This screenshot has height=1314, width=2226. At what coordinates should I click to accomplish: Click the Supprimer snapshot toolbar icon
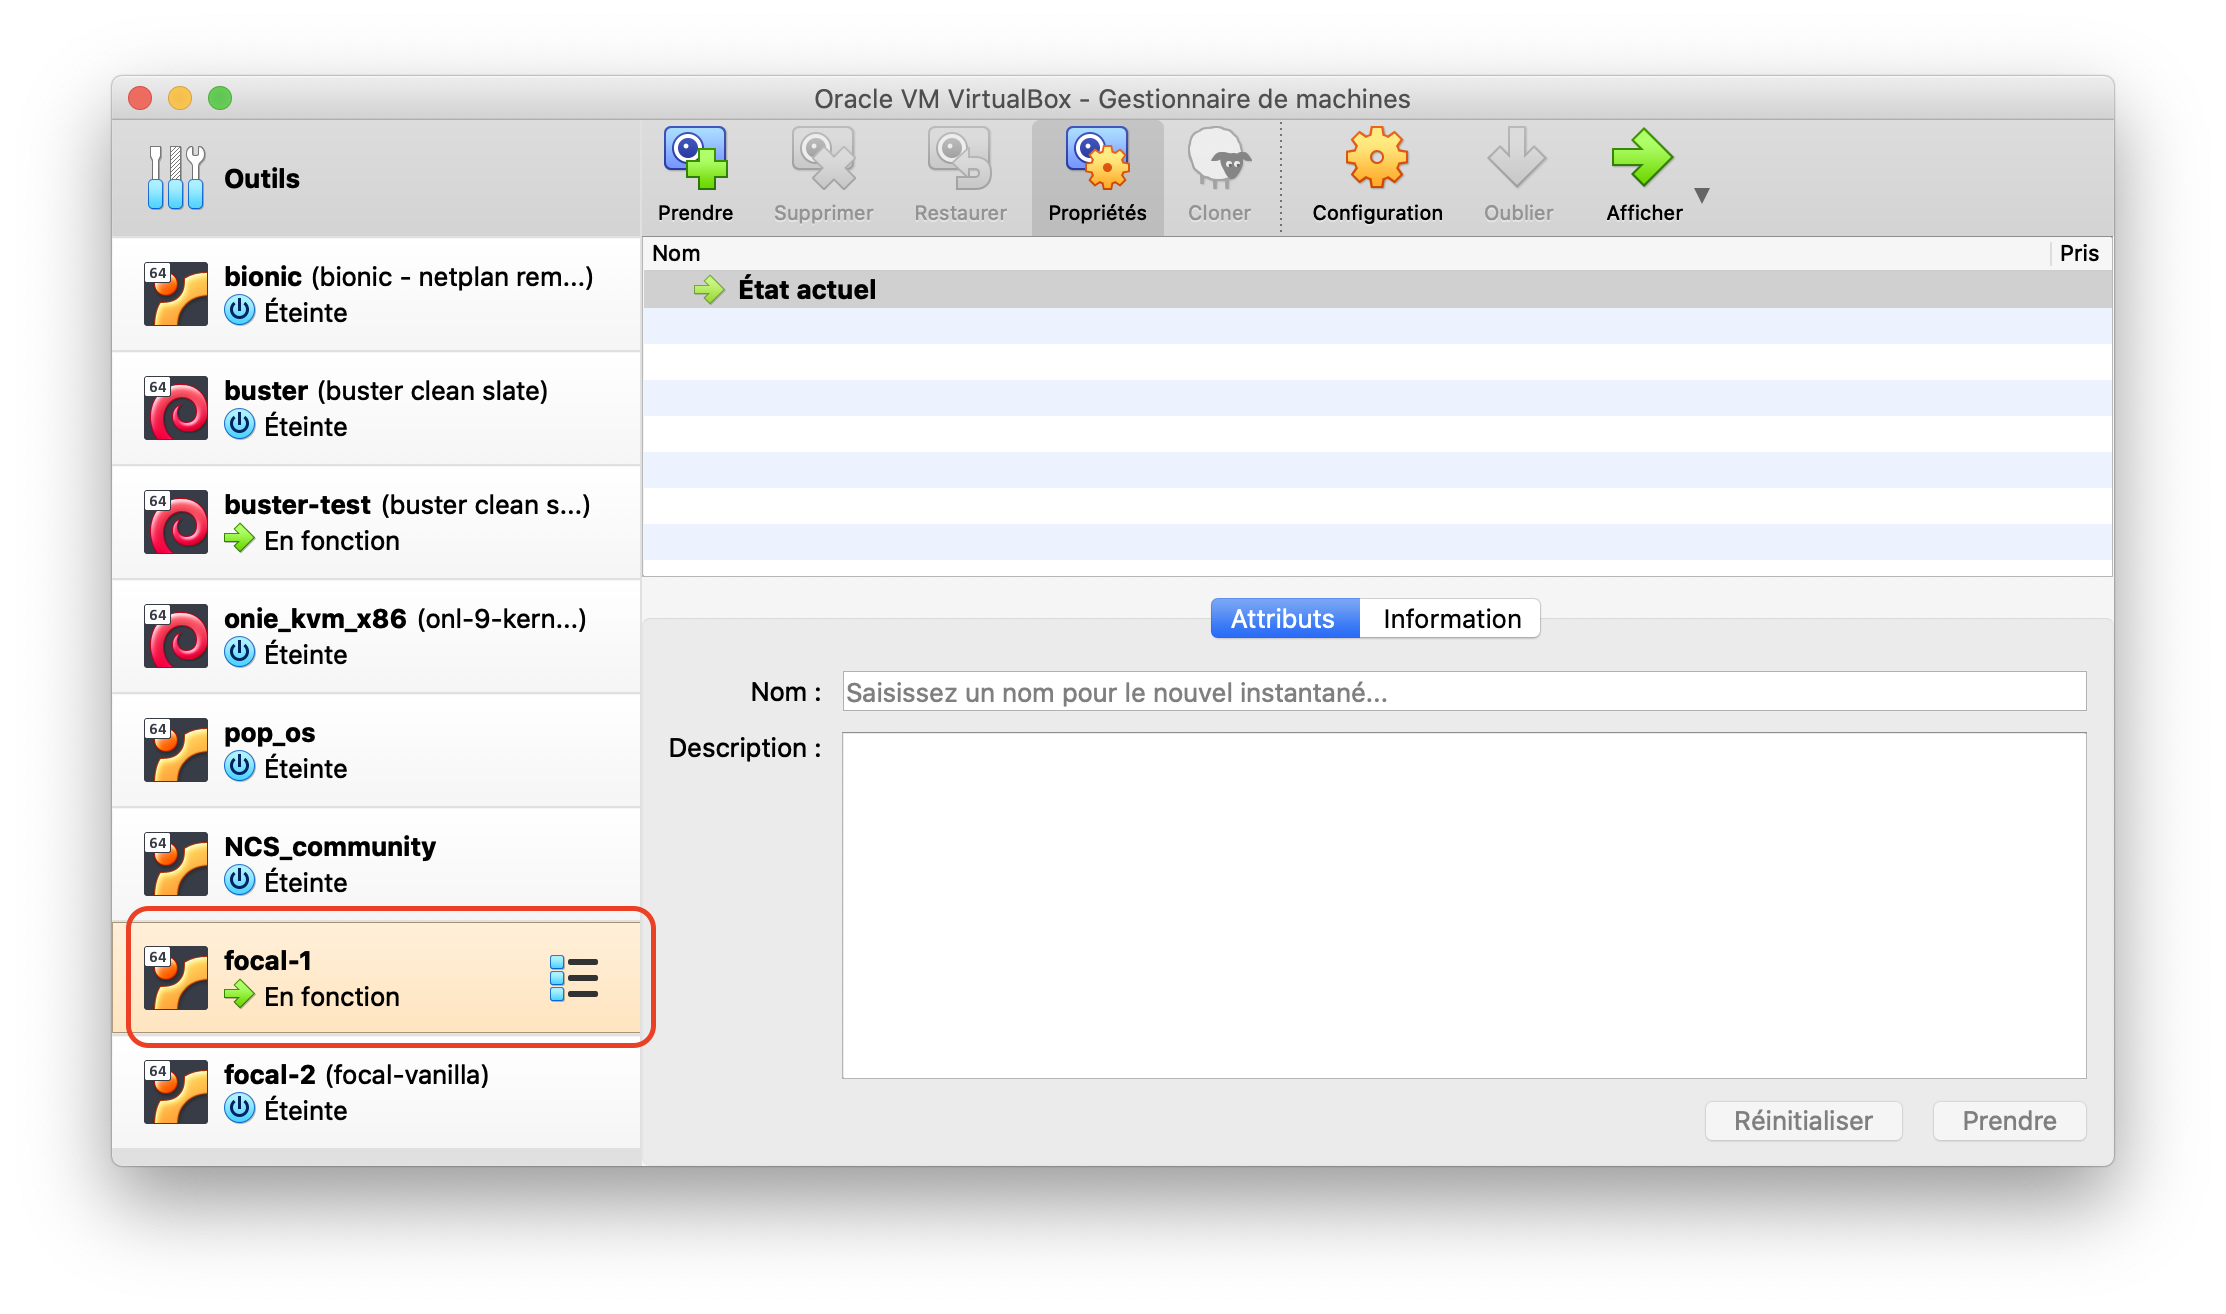point(823,159)
